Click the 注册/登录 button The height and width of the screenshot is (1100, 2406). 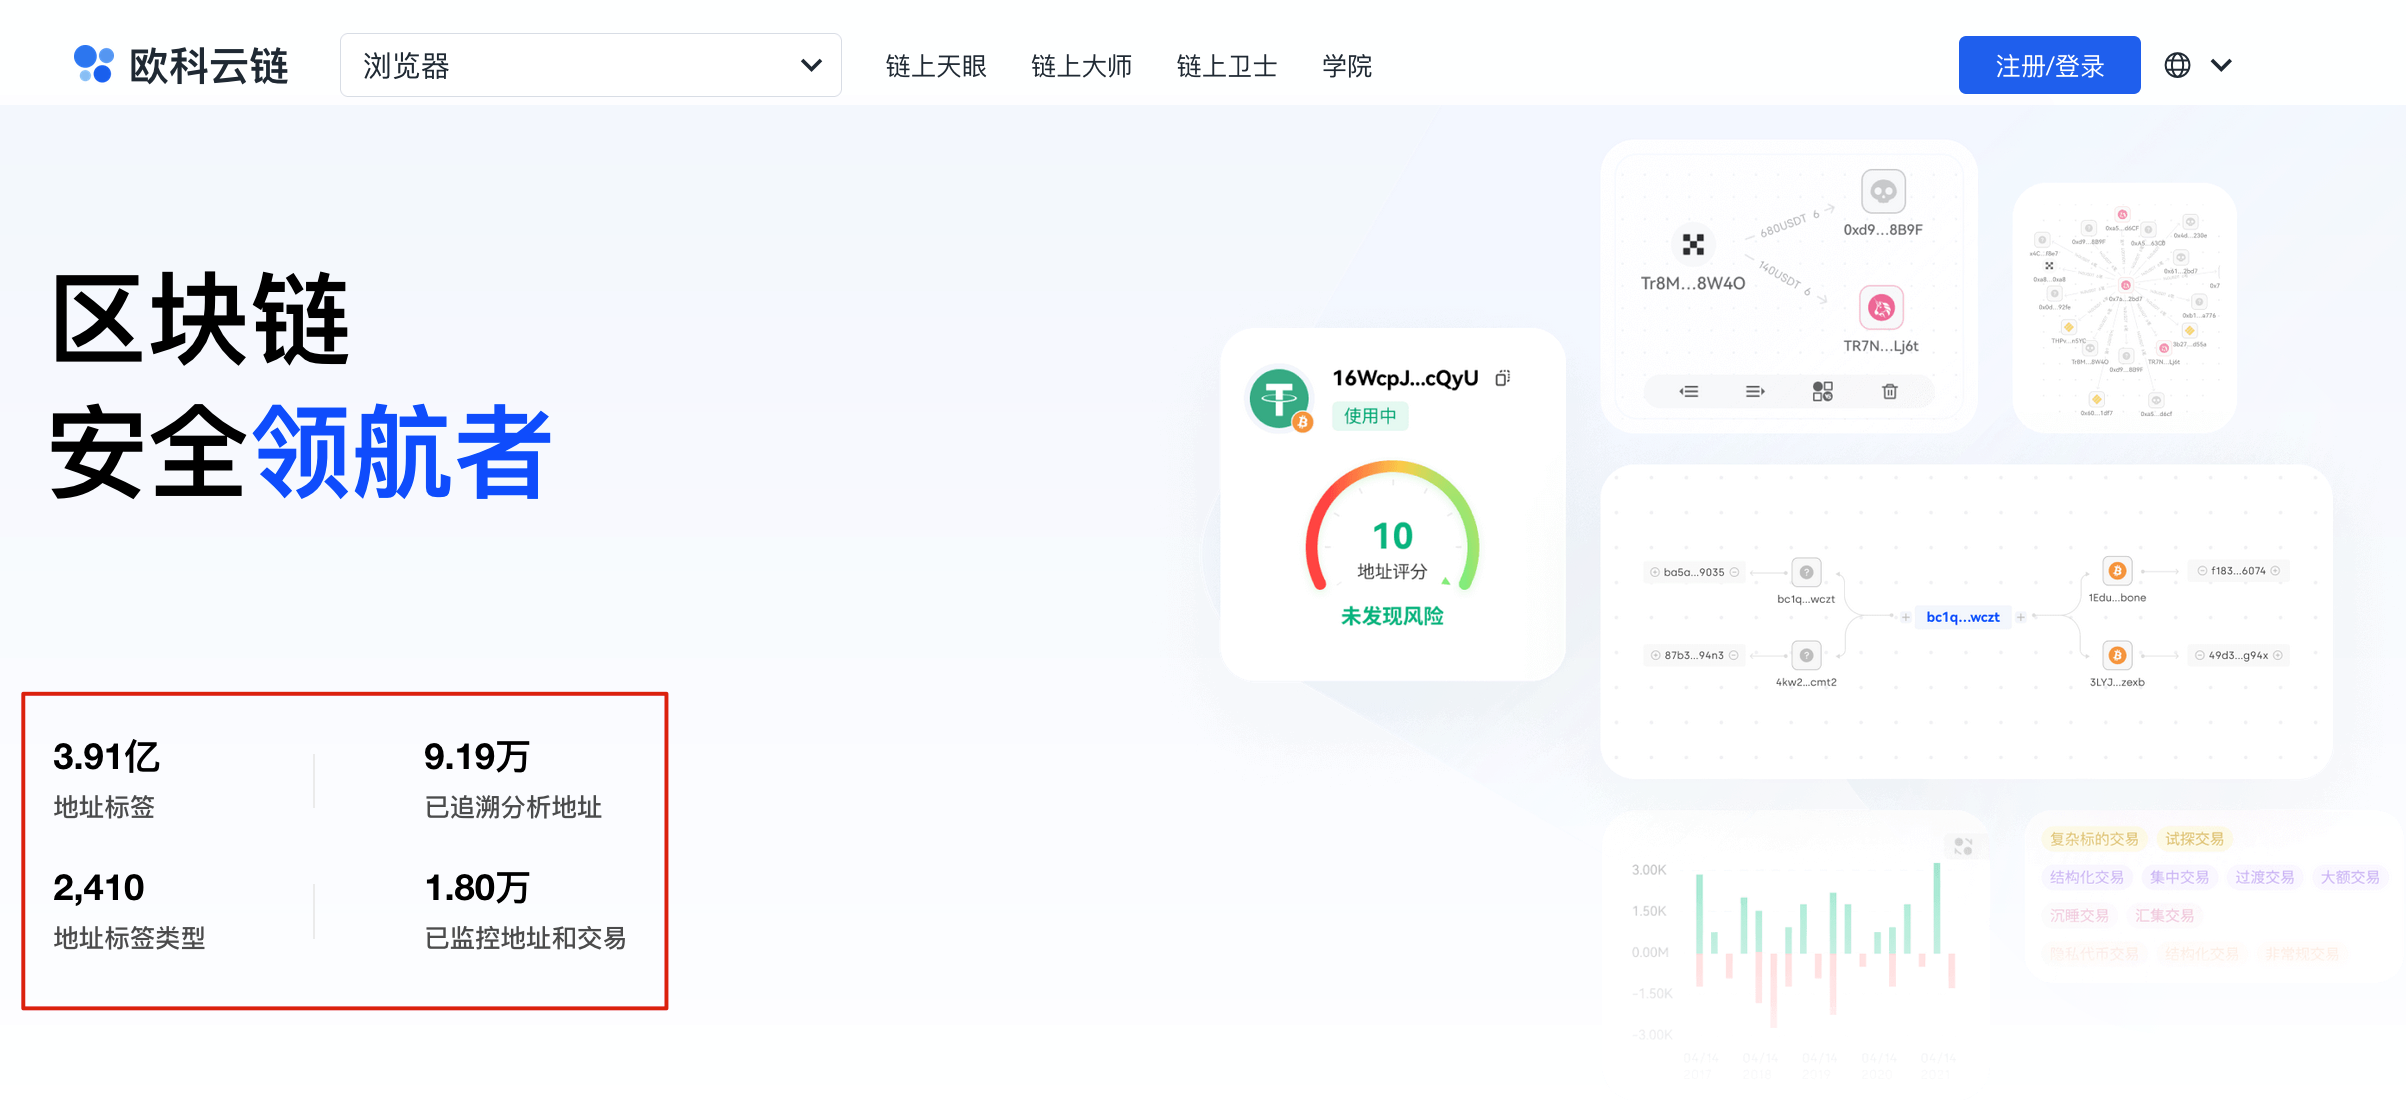tap(2049, 66)
